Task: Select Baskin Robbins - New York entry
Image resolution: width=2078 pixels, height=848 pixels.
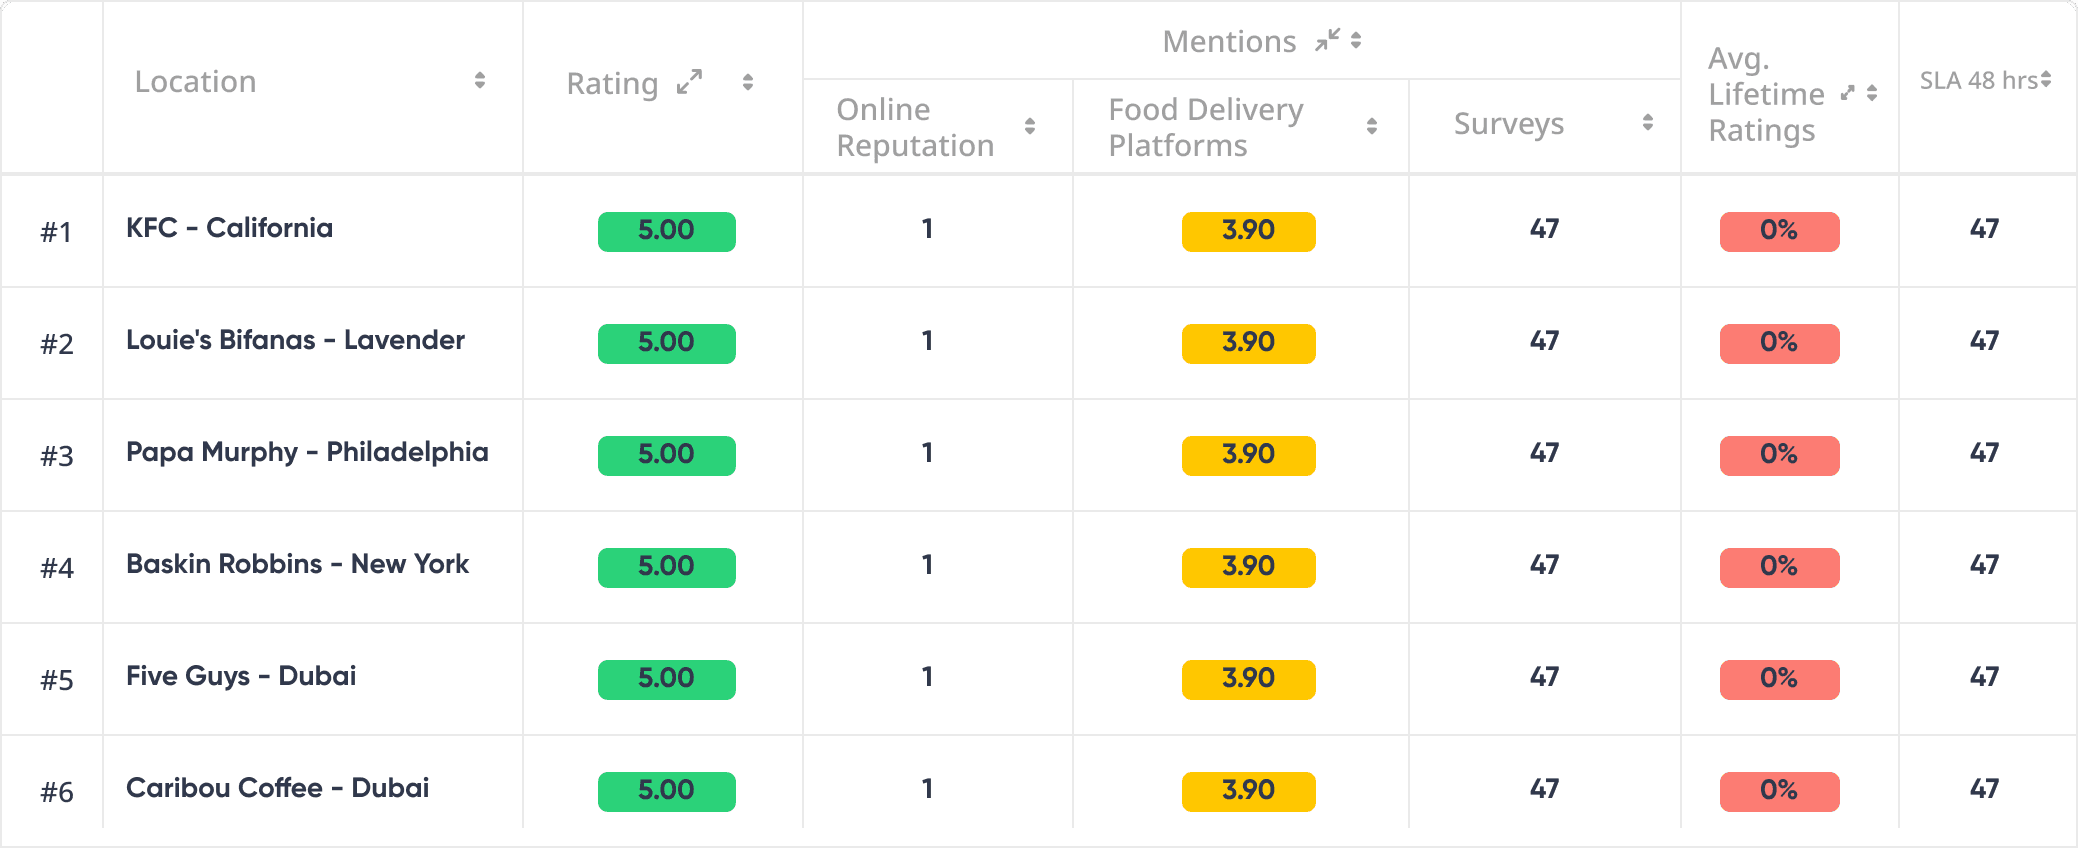Action: coord(297,564)
